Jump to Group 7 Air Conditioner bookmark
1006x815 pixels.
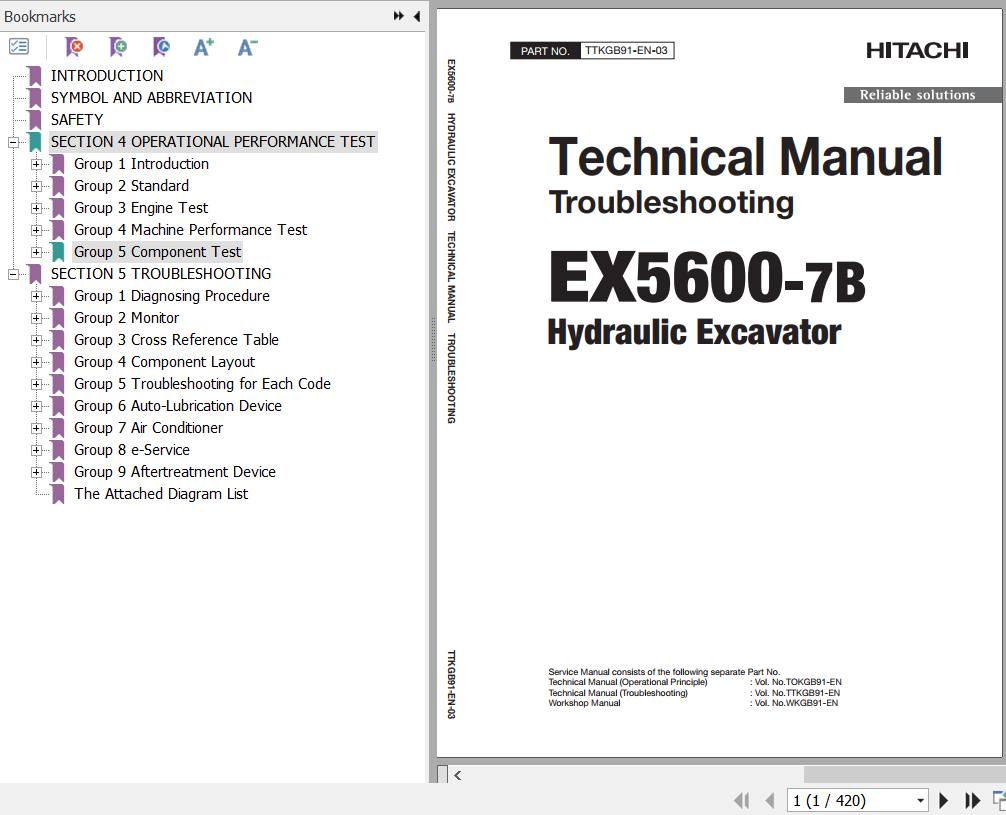[x=148, y=428]
